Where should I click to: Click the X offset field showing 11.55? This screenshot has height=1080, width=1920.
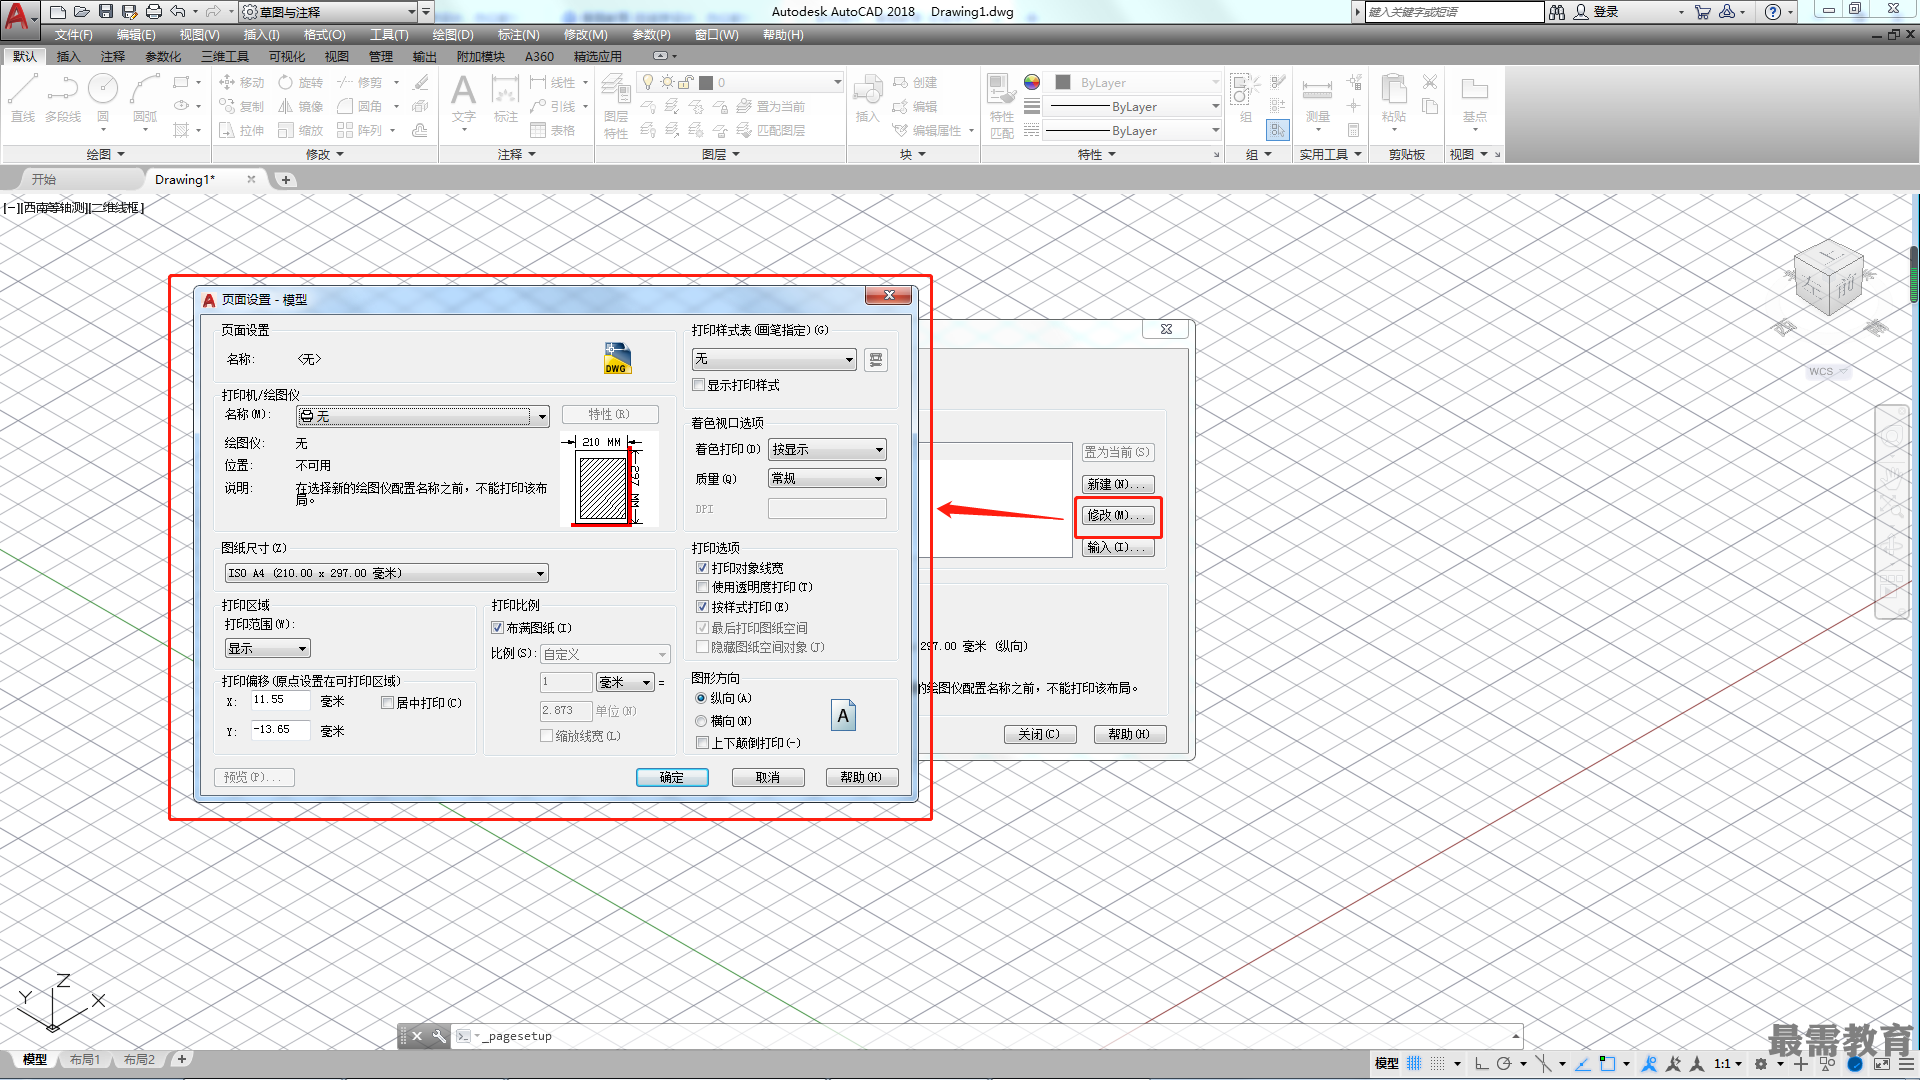280,701
